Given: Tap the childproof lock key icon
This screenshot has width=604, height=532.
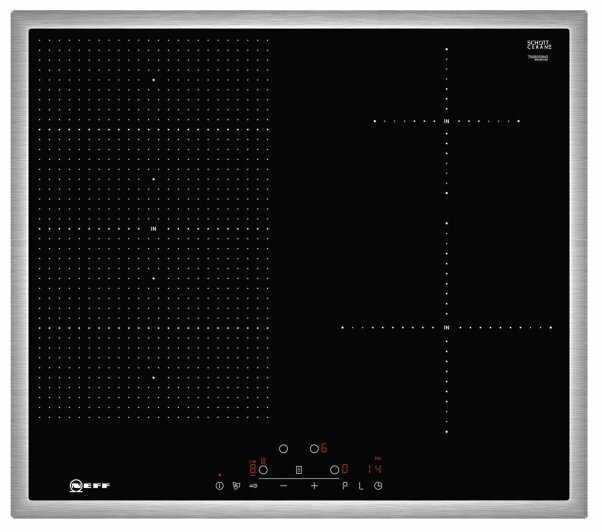Looking at the screenshot, I should pos(253,486).
